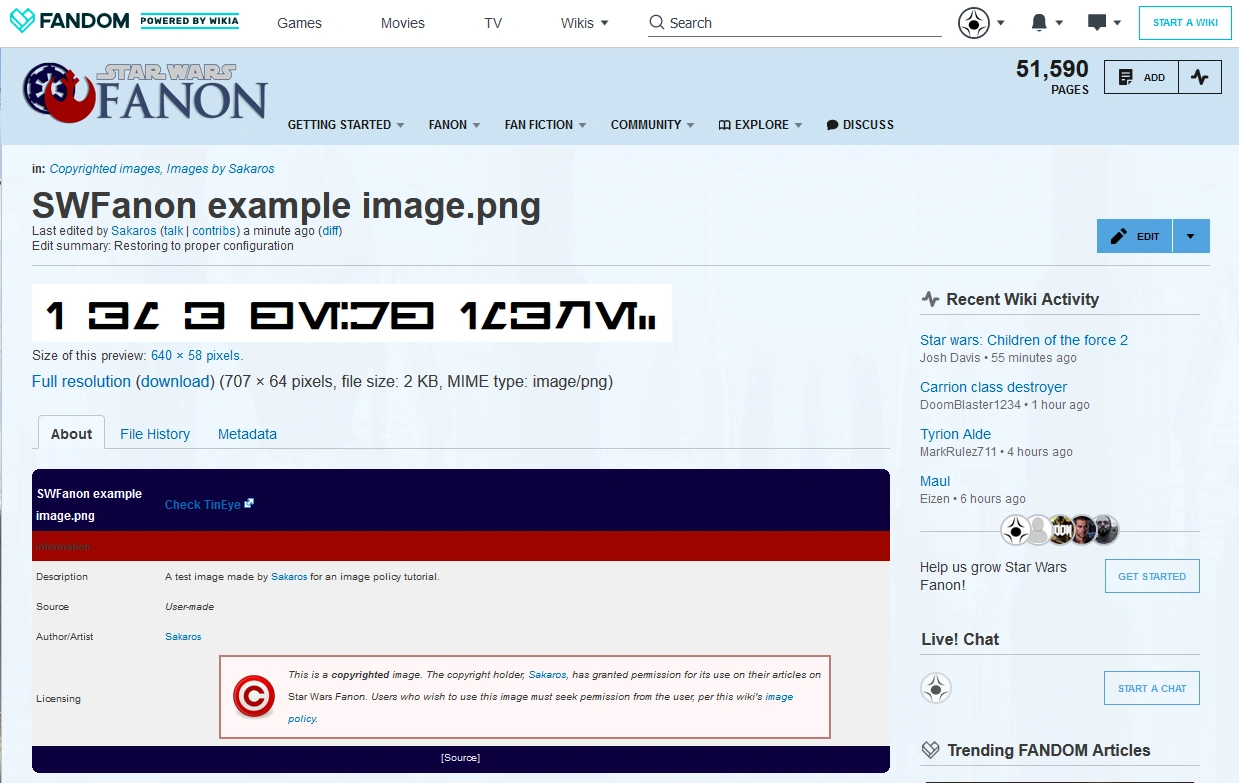Click the Trending FANDOM Articles heart icon

[930, 750]
